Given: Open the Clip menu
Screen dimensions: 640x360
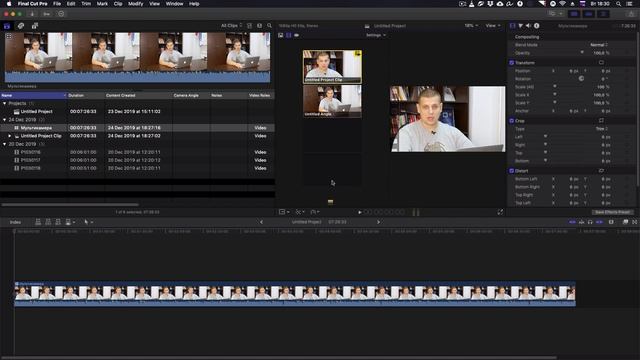Looking at the screenshot, I should coord(118,4).
